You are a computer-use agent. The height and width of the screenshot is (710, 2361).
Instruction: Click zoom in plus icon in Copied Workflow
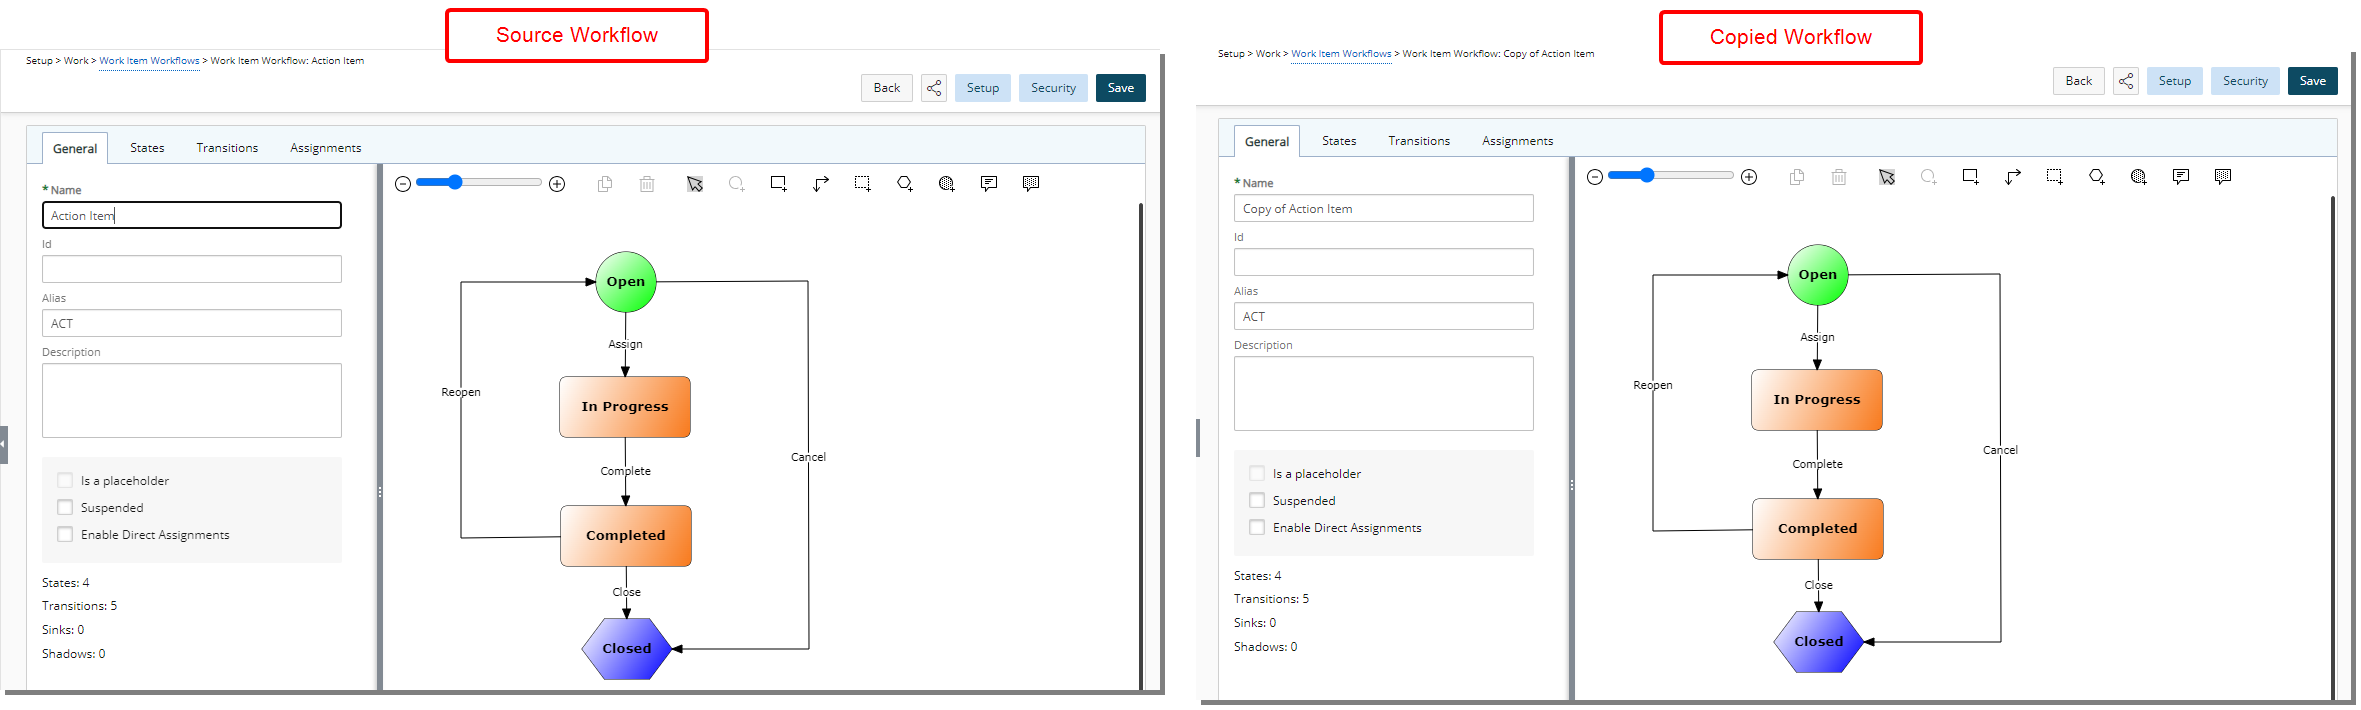click(1749, 177)
